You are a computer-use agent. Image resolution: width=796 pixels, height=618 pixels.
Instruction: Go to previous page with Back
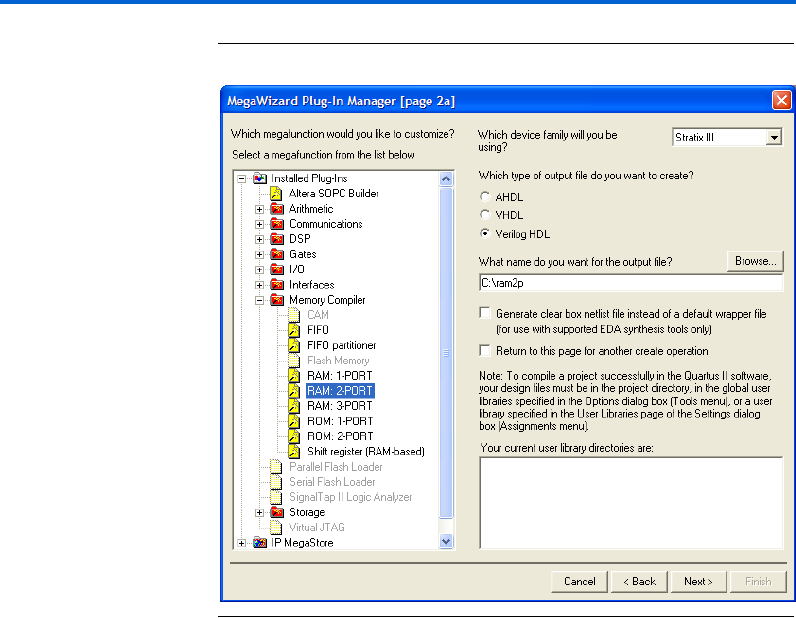(639, 581)
